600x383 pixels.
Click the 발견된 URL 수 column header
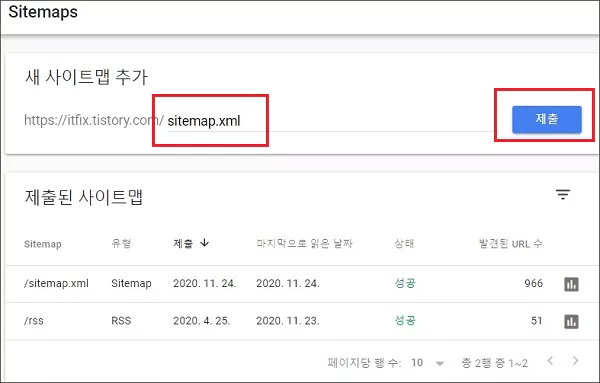point(510,243)
